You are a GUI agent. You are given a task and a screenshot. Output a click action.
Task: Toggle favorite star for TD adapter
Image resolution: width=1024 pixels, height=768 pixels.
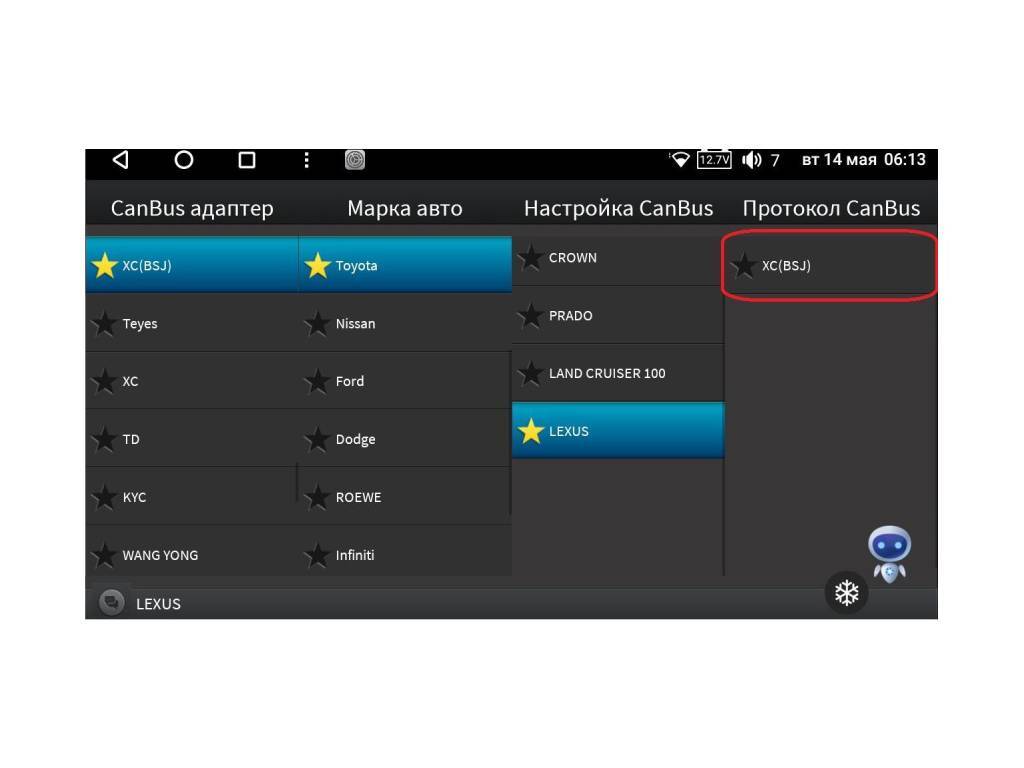point(104,440)
